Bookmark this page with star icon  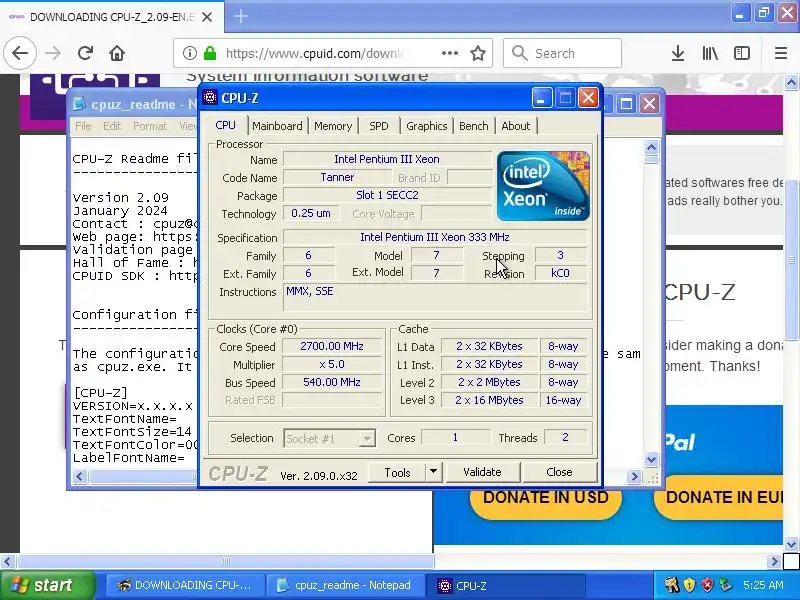478,53
